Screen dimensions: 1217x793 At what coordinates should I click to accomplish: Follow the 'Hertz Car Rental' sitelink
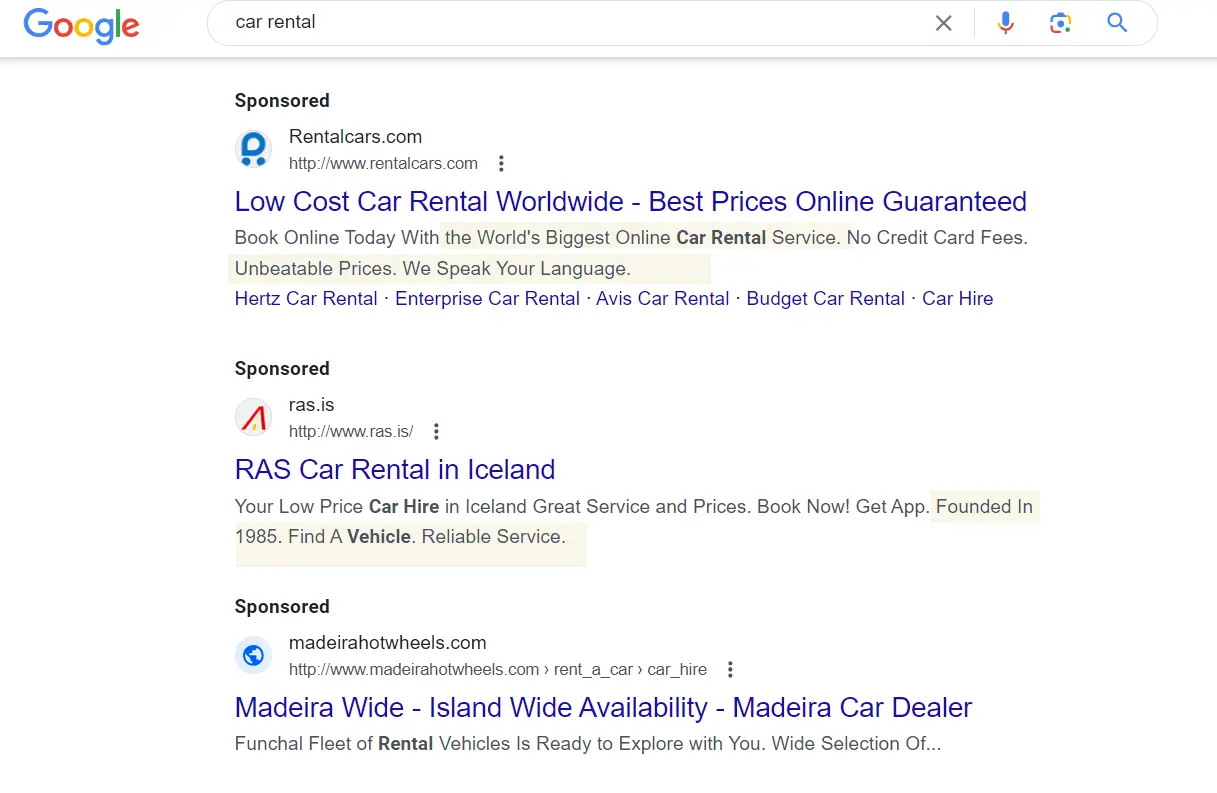click(x=306, y=298)
